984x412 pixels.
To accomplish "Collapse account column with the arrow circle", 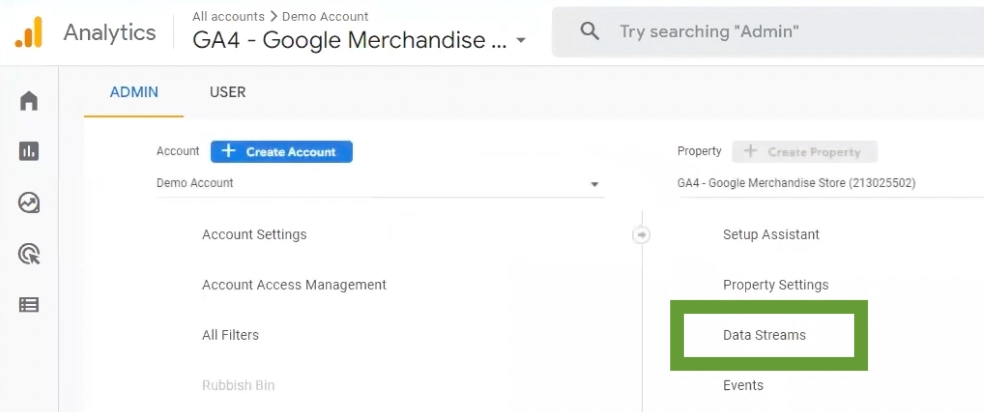I will click(641, 235).
